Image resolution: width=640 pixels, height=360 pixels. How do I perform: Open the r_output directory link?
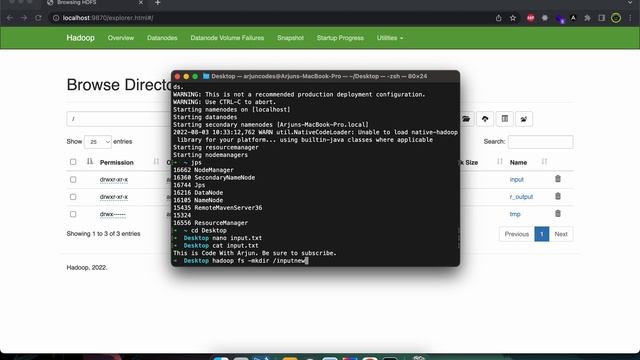click(x=521, y=197)
